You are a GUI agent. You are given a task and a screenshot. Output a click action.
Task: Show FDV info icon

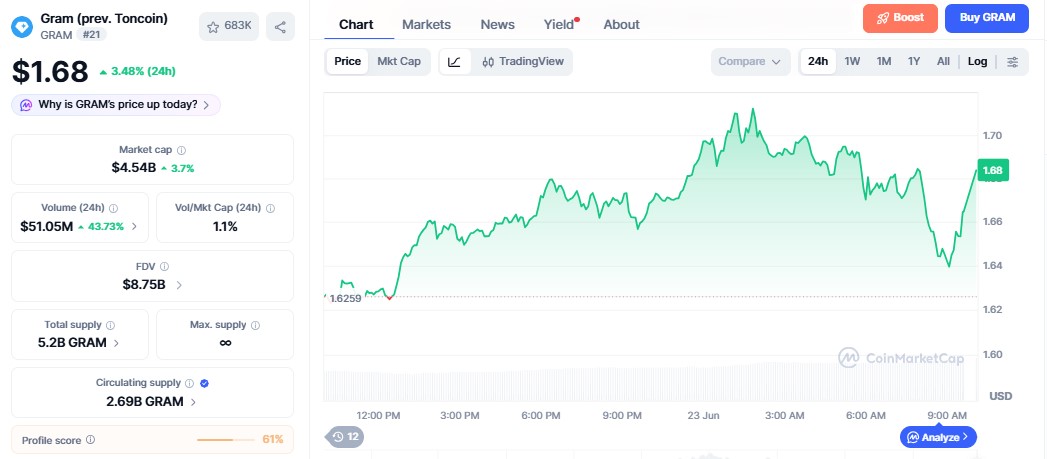(164, 267)
